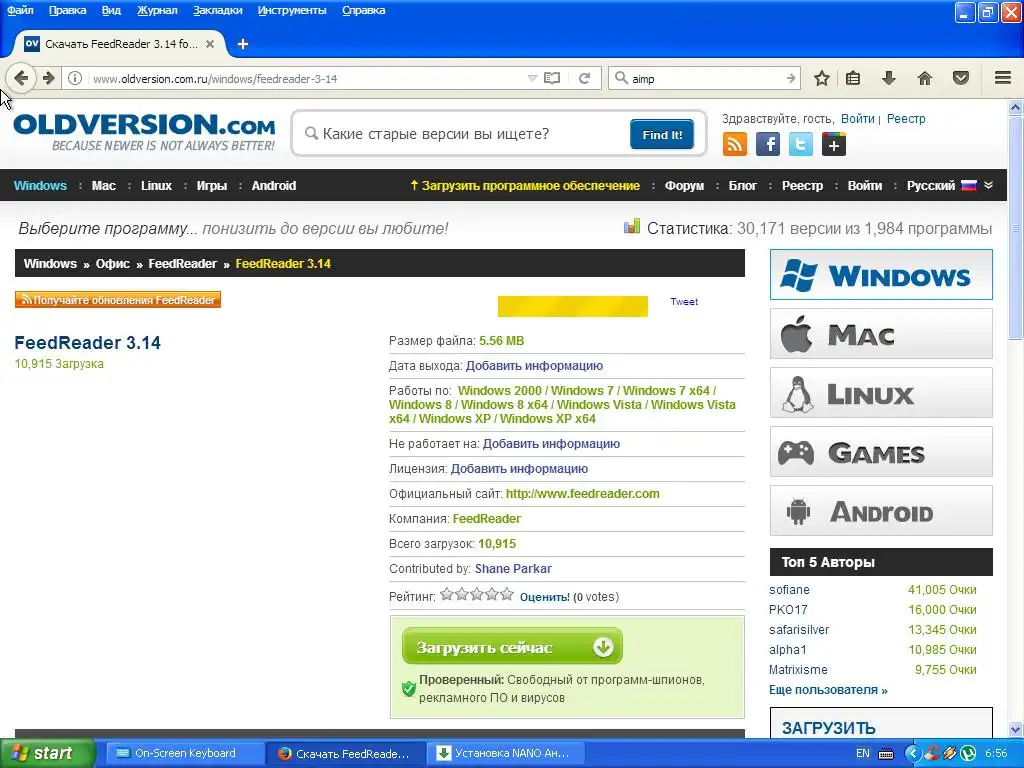Open the Справка menu
The width and height of the screenshot is (1024, 768).
tap(363, 10)
